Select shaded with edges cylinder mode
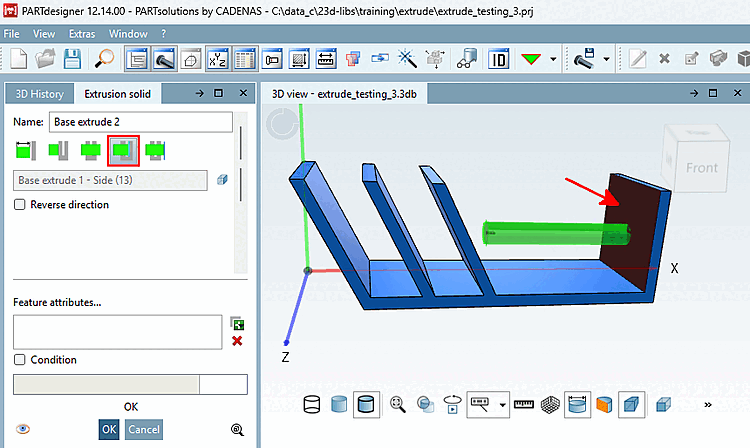750x448 pixels. pos(366,404)
